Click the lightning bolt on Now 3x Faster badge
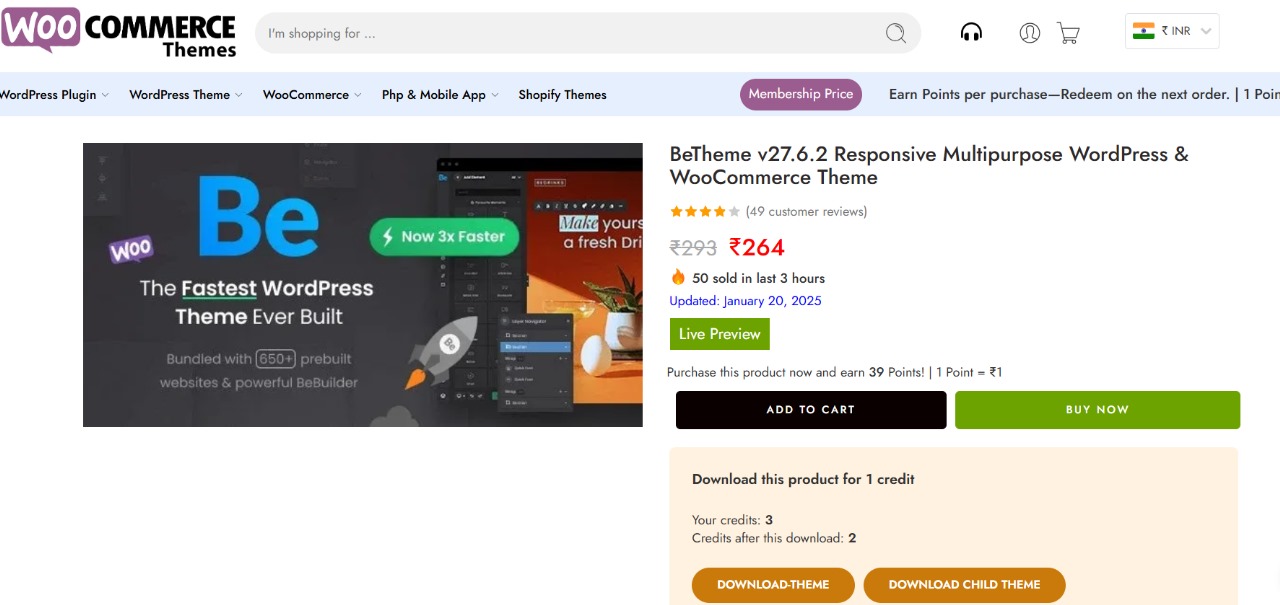The image size is (1280, 605). click(390, 237)
